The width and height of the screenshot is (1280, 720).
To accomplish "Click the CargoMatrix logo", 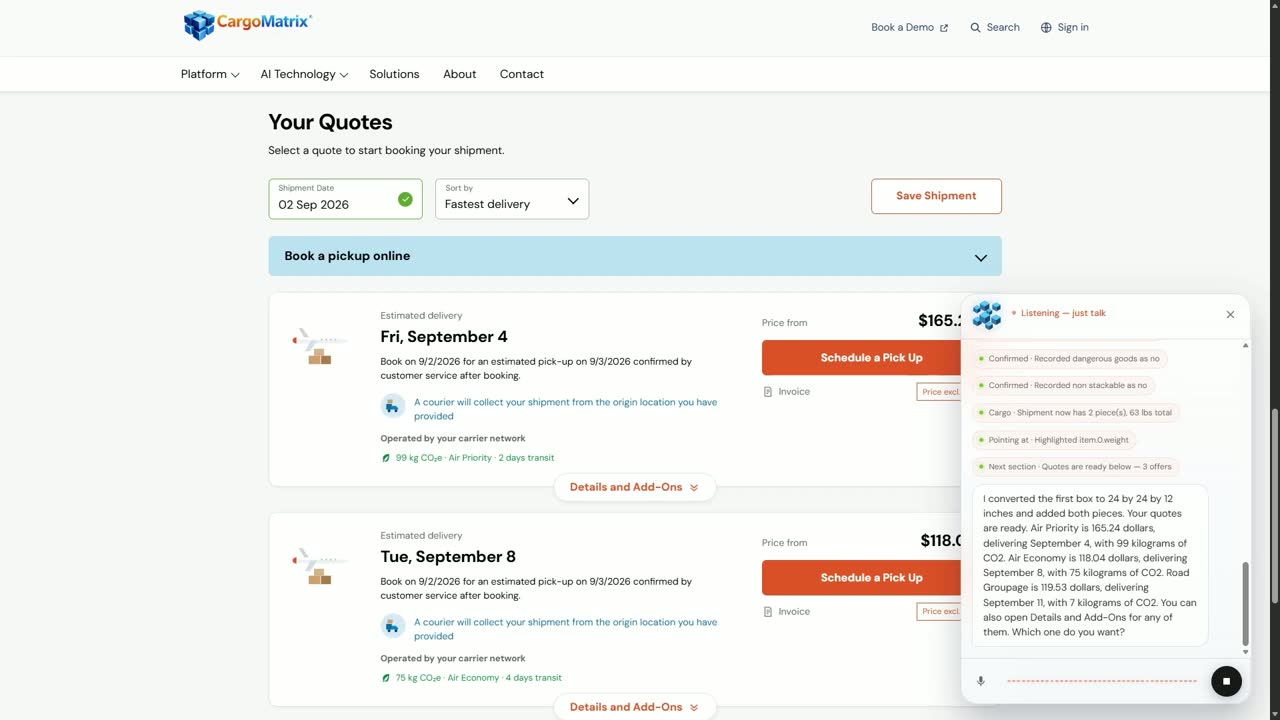I will tap(248, 25).
